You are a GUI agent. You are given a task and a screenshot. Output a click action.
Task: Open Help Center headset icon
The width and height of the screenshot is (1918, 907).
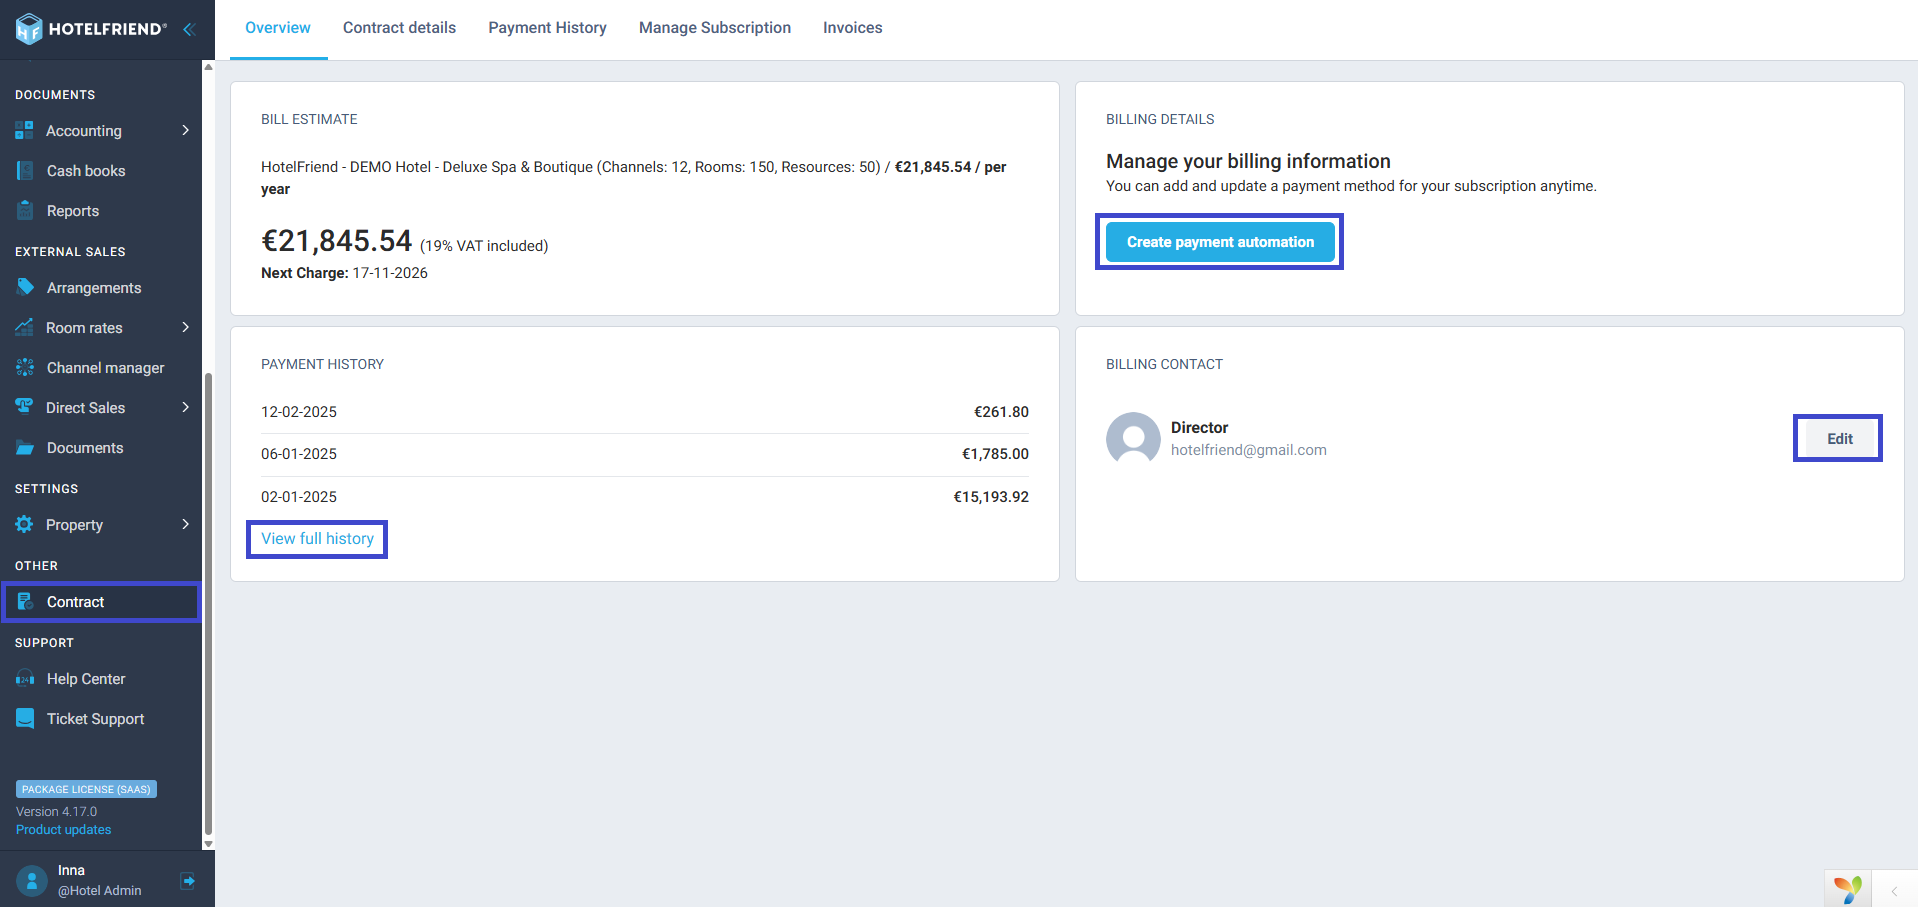[25, 679]
